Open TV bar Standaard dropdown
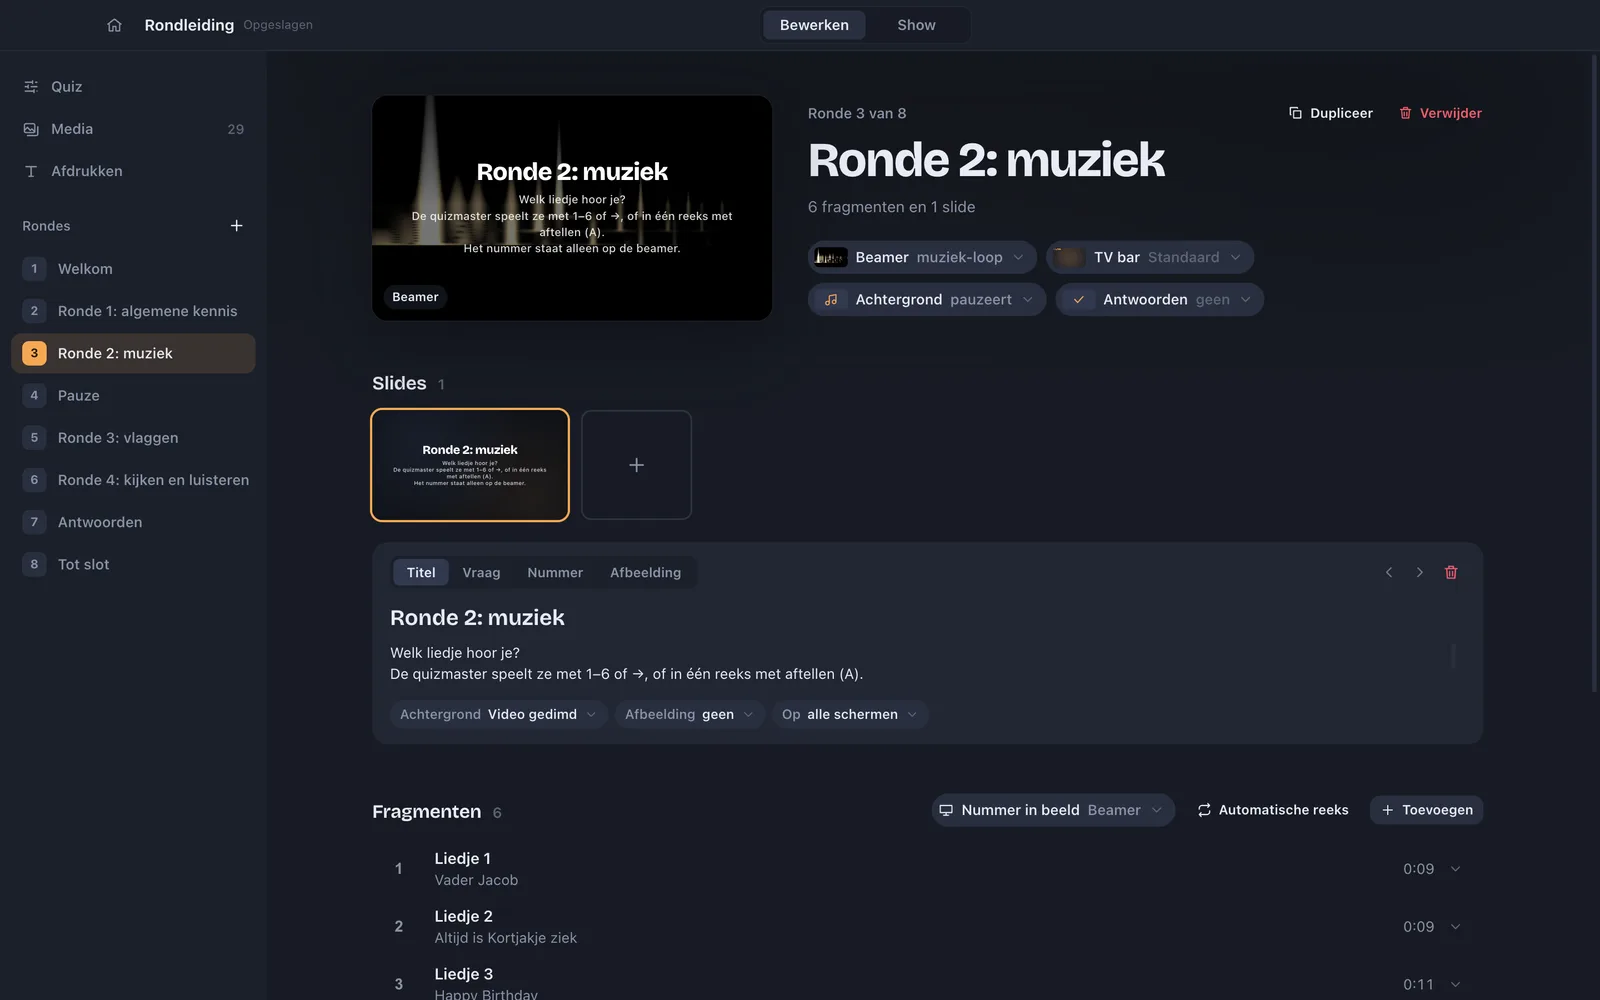The image size is (1600, 1000). pyautogui.click(x=1150, y=257)
